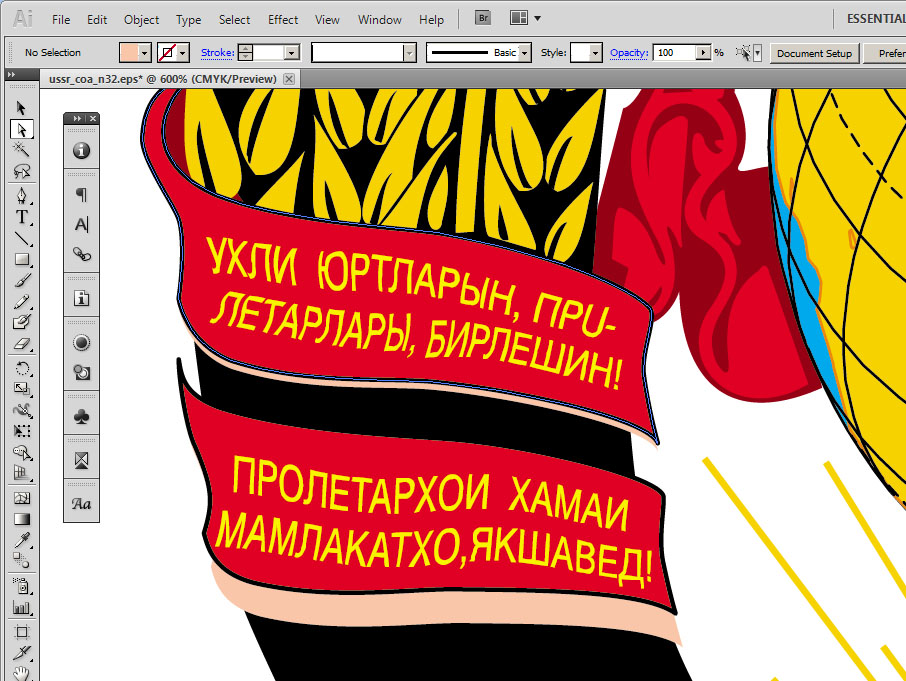This screenshot has height=681, width=906.
Task: Select the Shape Builder tool
Action: coord(21,452)
